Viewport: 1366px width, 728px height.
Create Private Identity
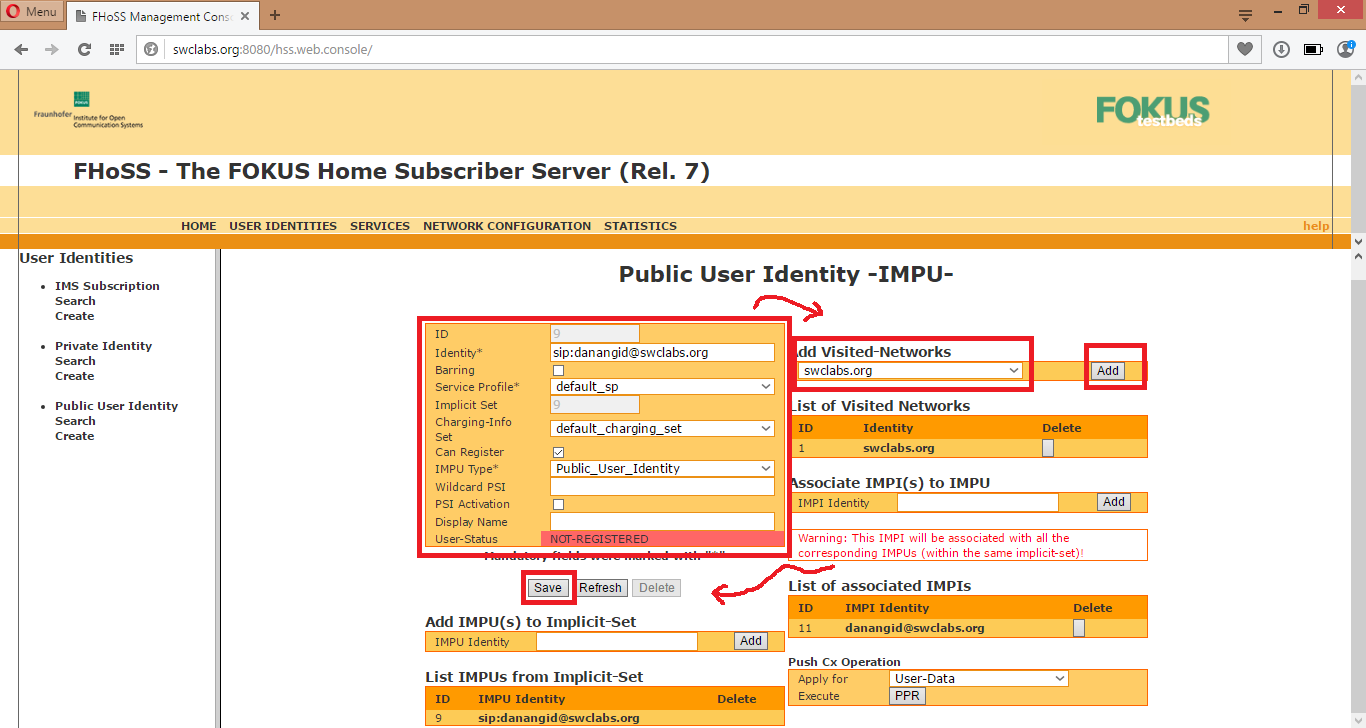[74, 376]
